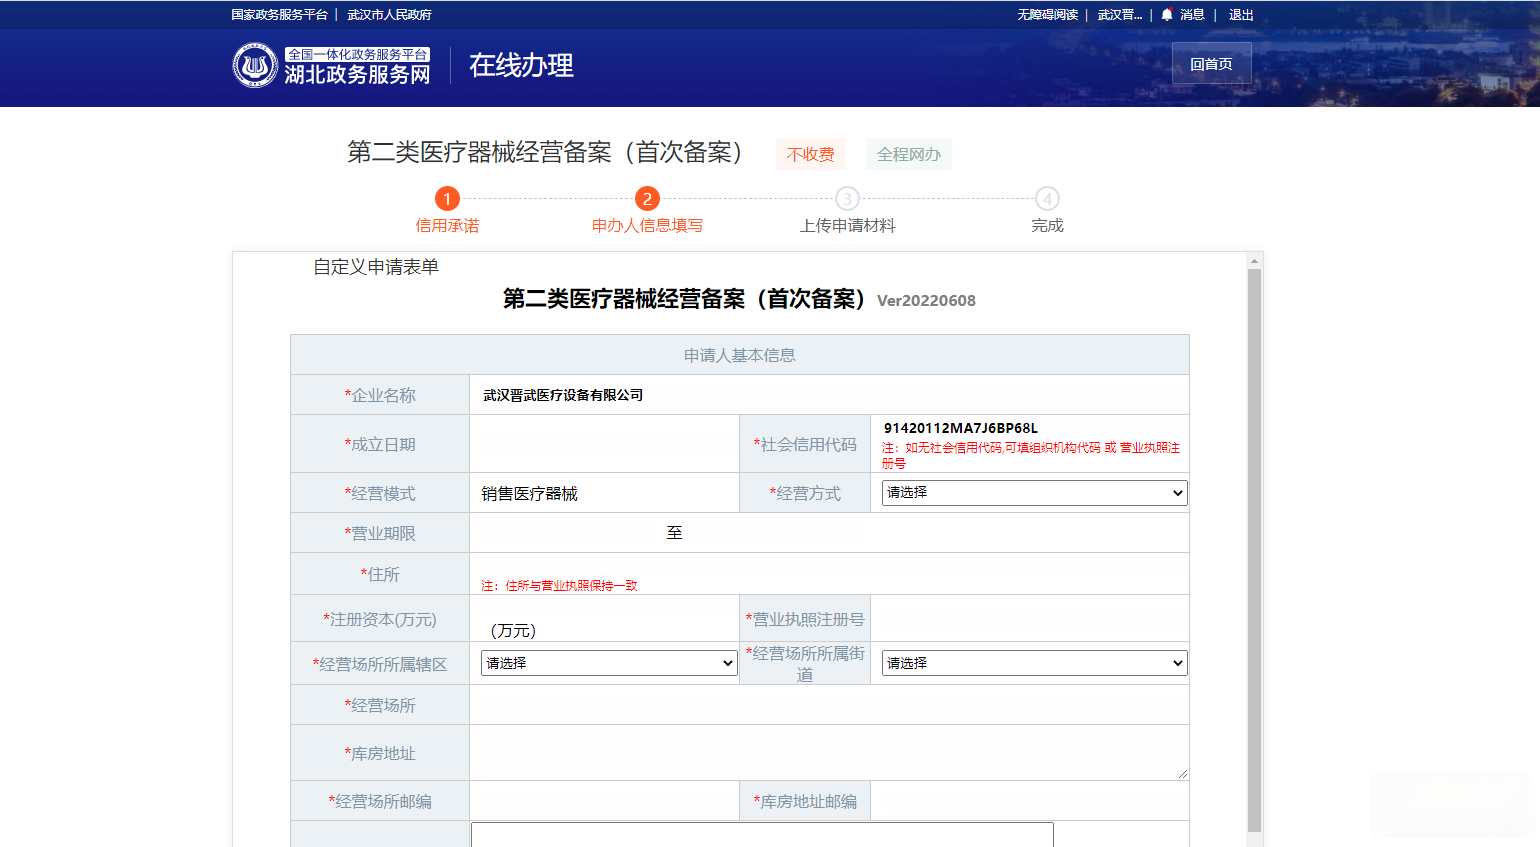Click 退出 to log out

1241,15
